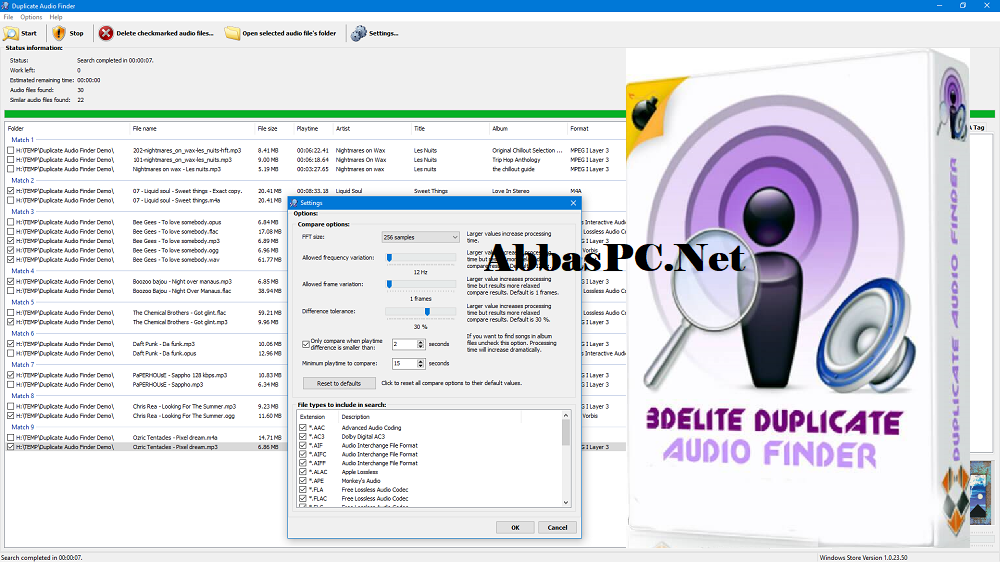
Task: Select Chris Rea Looking For The Summer.ogg file name
Action: click(184, 416)
